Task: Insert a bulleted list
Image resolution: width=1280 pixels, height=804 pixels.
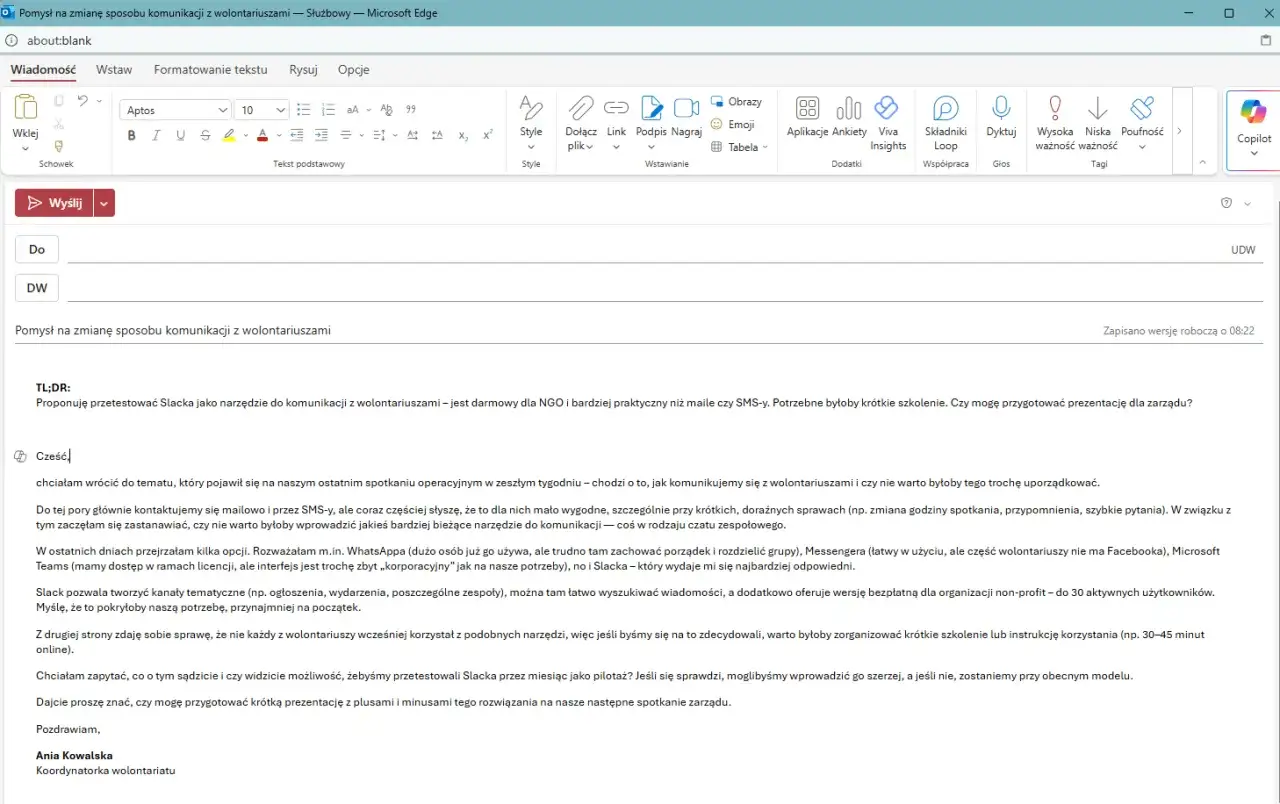Action: coord(303,110)
